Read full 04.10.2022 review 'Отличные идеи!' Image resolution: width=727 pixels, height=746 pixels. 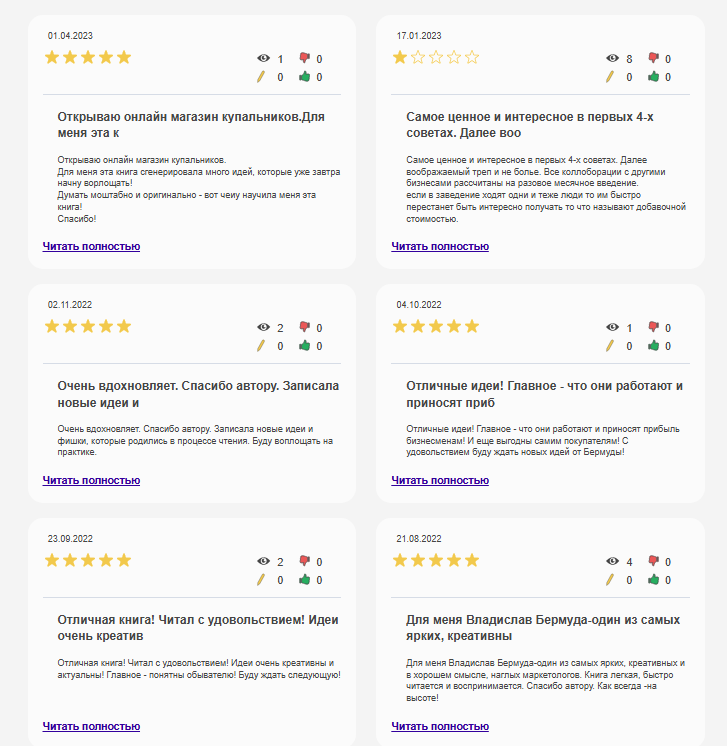440,480
